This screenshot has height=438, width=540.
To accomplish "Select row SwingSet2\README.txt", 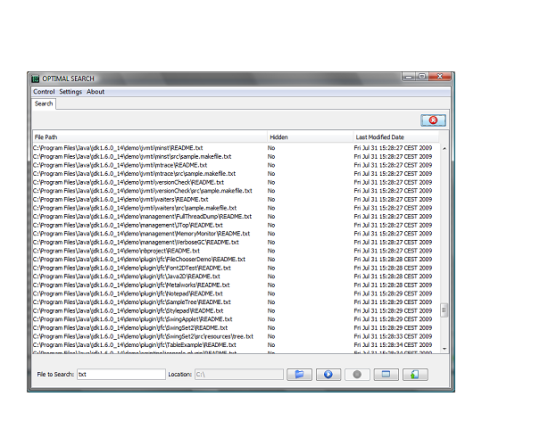I will point(236,328).
